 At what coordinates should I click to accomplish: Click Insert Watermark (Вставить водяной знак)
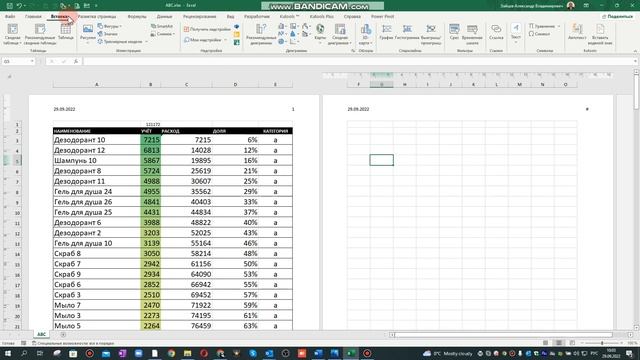tap(600, 34)
